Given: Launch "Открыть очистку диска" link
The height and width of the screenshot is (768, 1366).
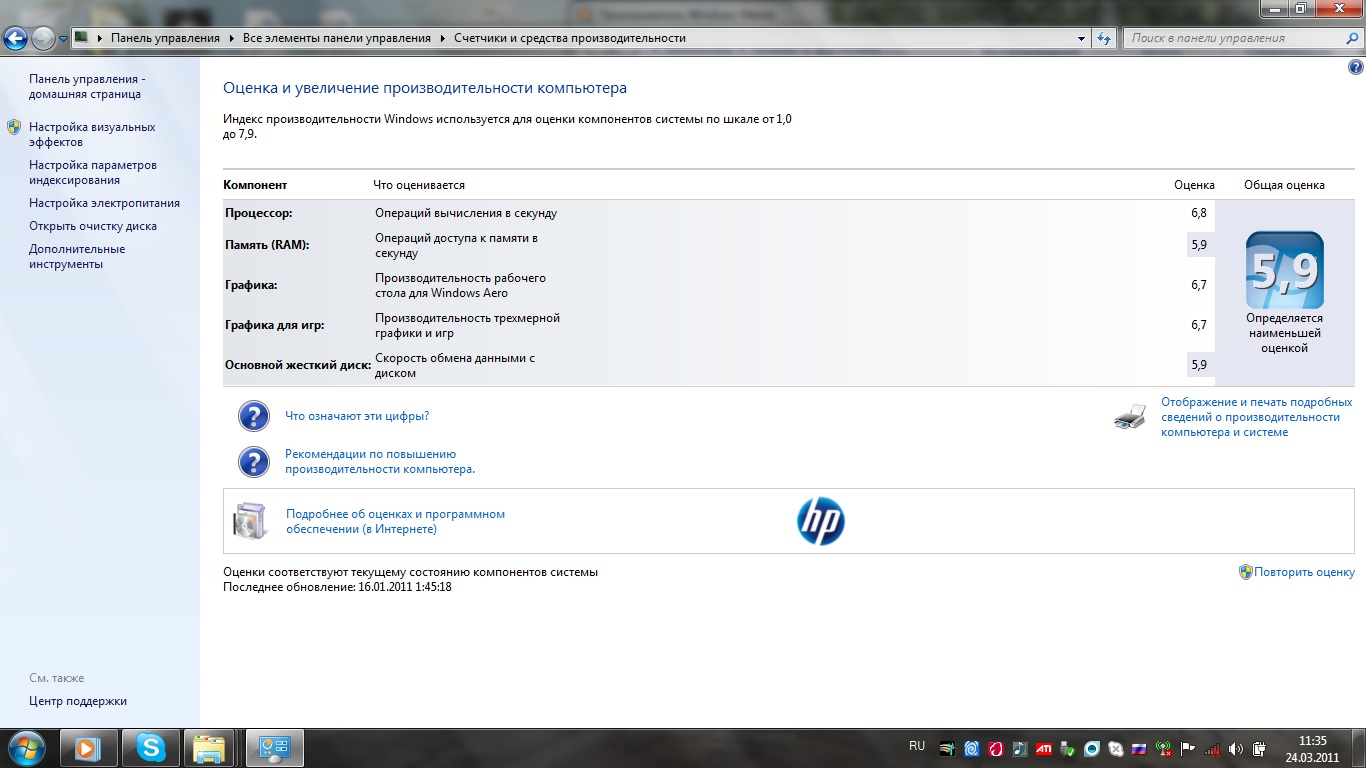Looking at the screenshot, I should (x=93, y=226).
